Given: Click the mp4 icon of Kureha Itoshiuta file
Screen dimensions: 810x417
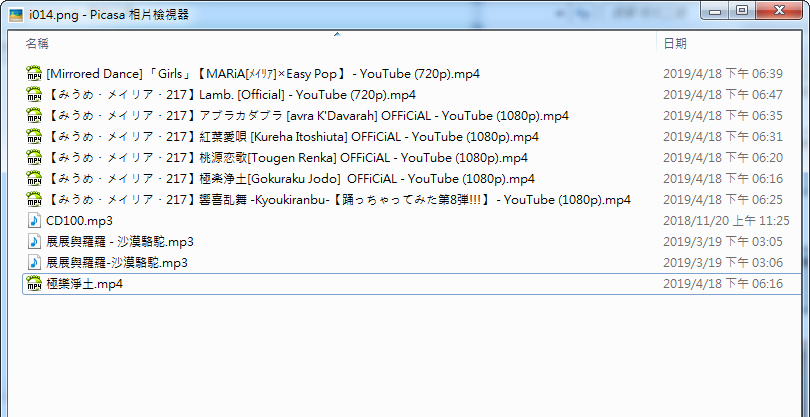Looking at the screenshot, I should (x=34, y=137).
